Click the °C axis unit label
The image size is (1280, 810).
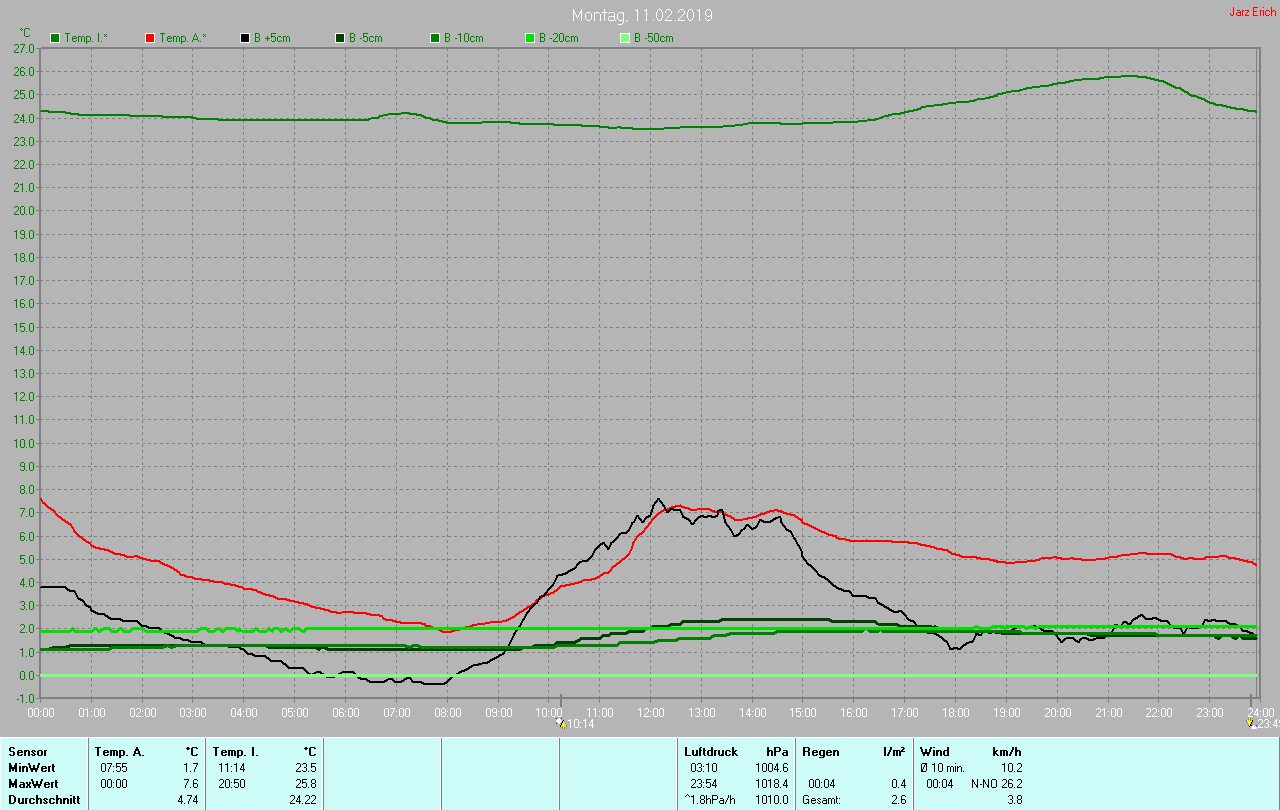(25, 32)
